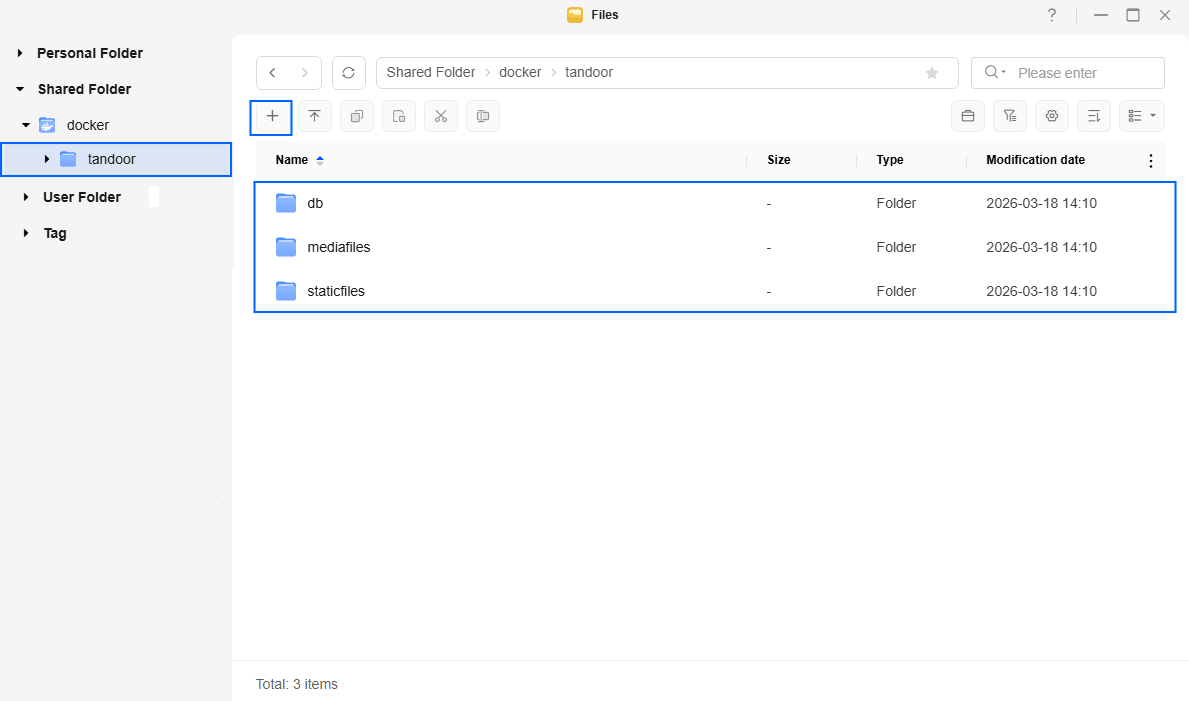Expand the tandoor folder arrow

(47, 159)
